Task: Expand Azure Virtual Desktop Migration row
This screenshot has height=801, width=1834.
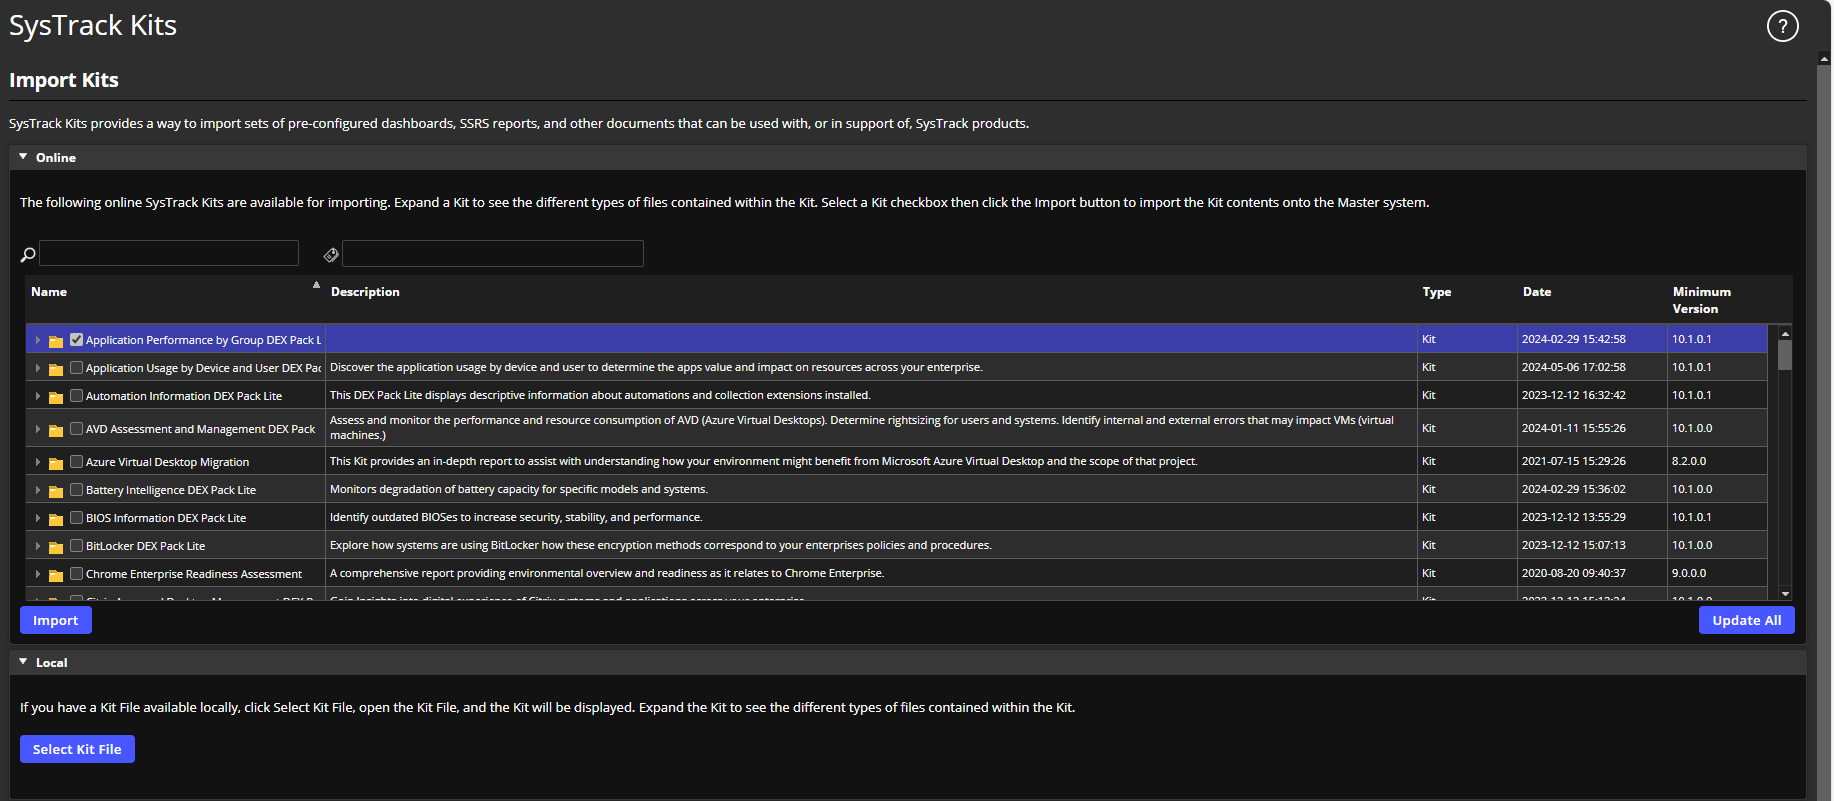Action: coord(38,463)
